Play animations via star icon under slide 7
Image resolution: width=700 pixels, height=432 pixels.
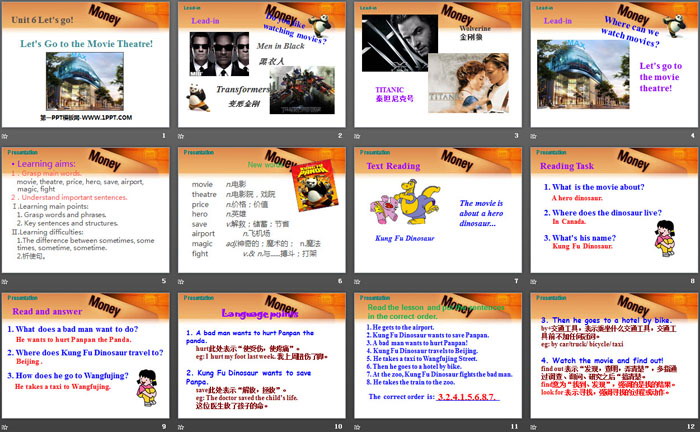coord(357,282)
